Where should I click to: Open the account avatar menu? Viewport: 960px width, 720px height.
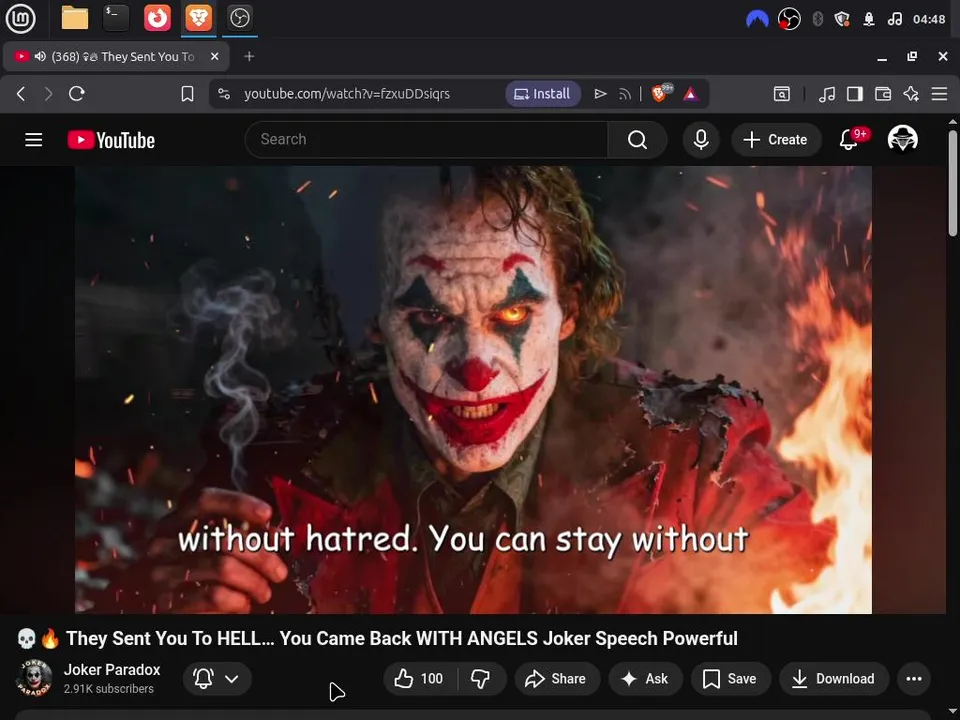(902, 139)
